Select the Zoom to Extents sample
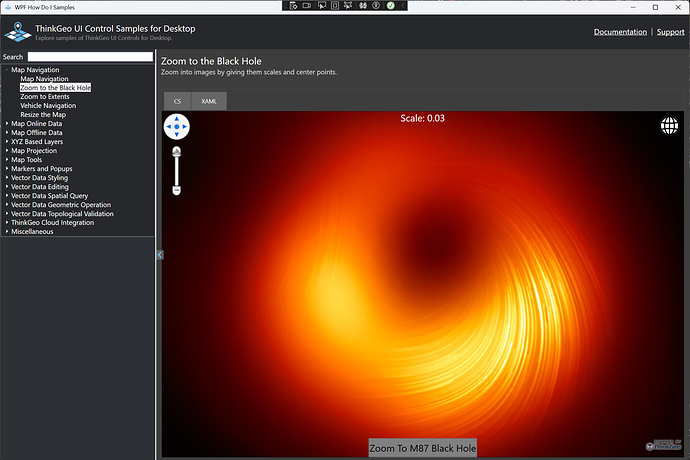 (x=45, y=96)
